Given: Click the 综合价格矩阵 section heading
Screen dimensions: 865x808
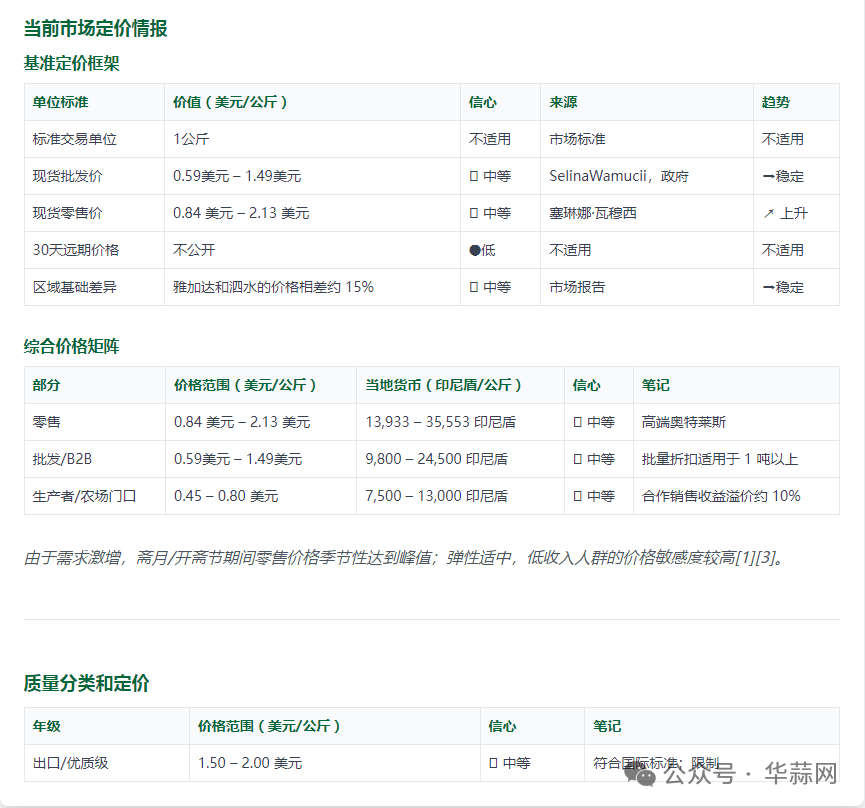Looking at the screenshot, I should click(x=67, y=345).
